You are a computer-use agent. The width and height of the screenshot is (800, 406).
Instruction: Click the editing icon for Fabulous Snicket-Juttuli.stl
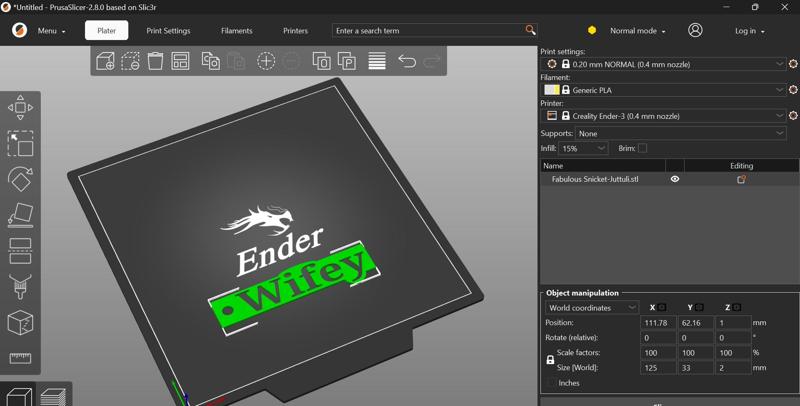point(741,179)
